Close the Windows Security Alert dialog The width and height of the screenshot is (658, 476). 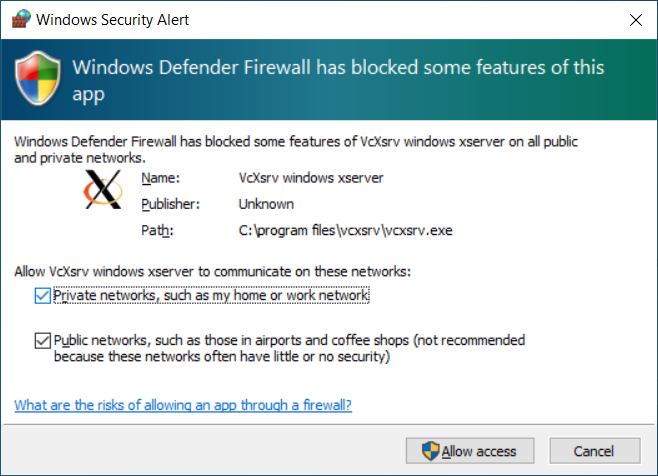coord(636,19)
